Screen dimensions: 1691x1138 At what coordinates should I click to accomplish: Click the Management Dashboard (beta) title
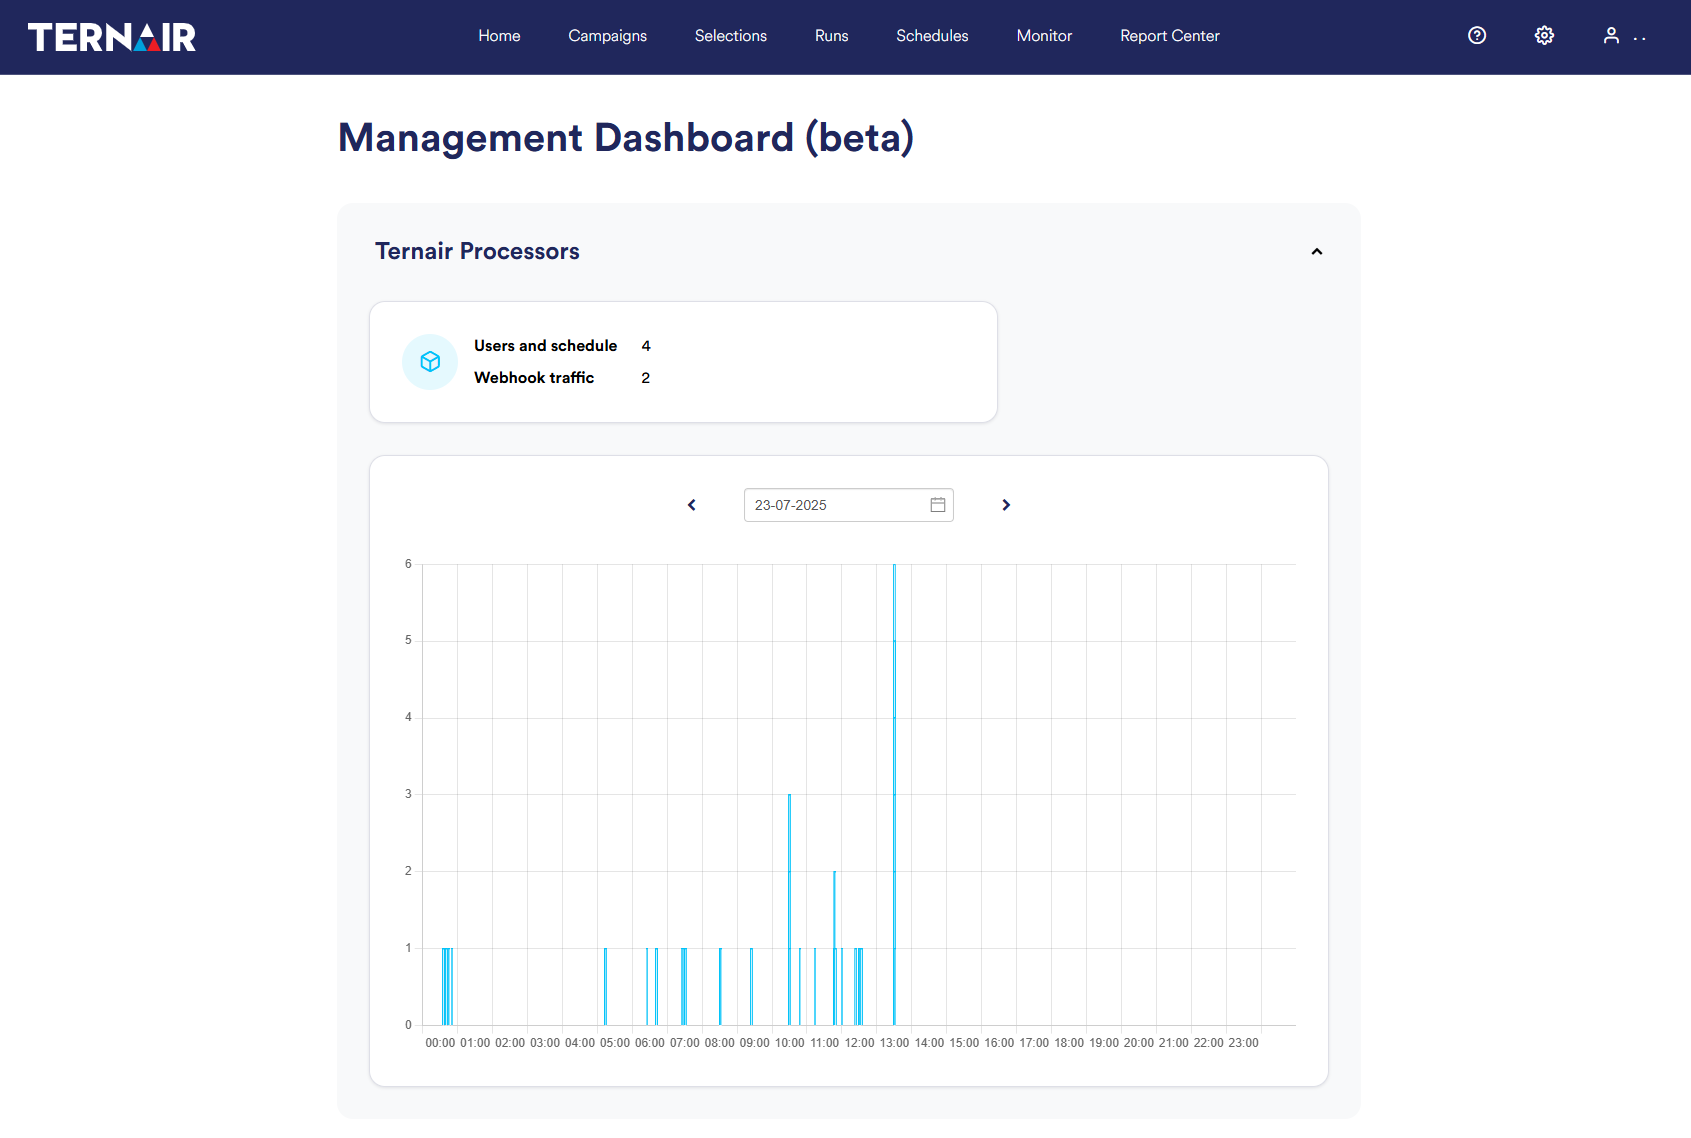click(x=626, y=138)
